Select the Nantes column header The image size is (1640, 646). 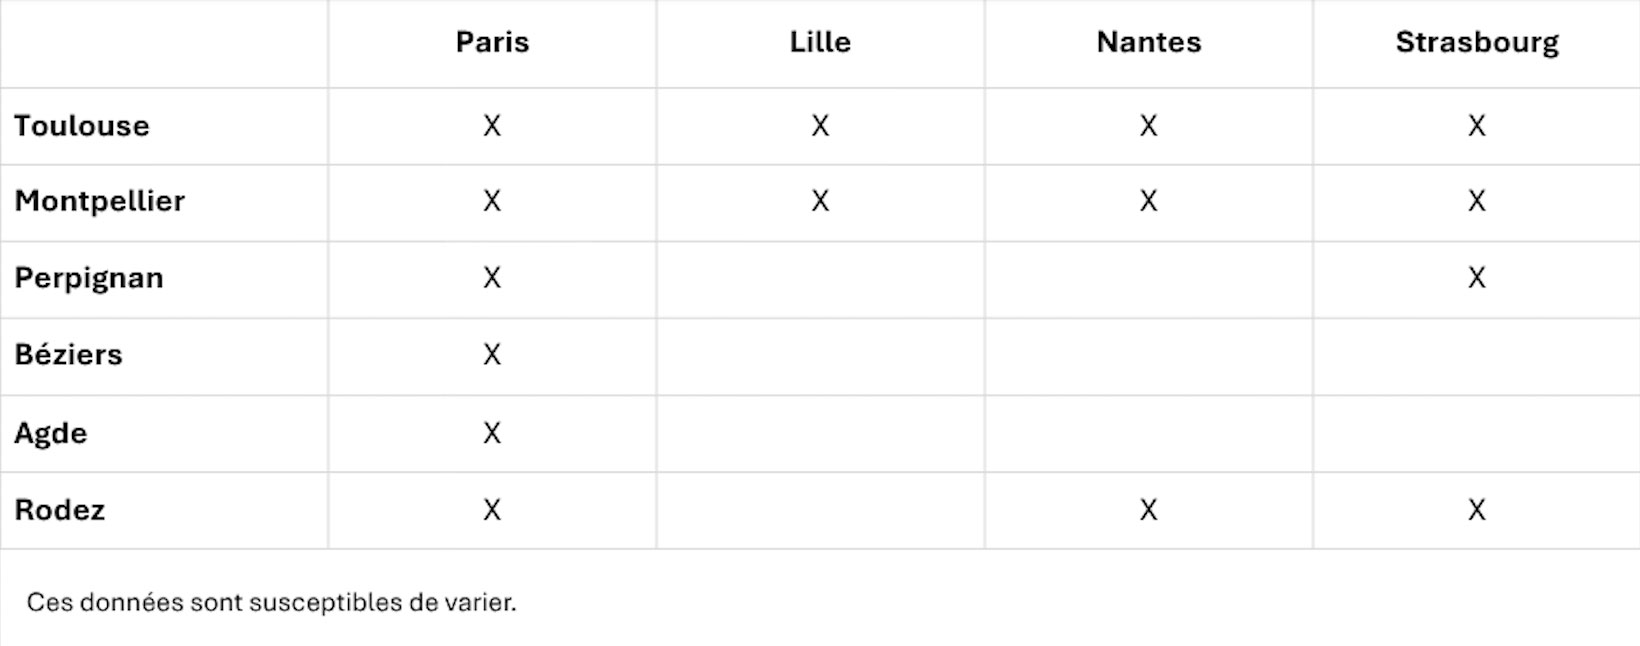(x=1148, y=42)
